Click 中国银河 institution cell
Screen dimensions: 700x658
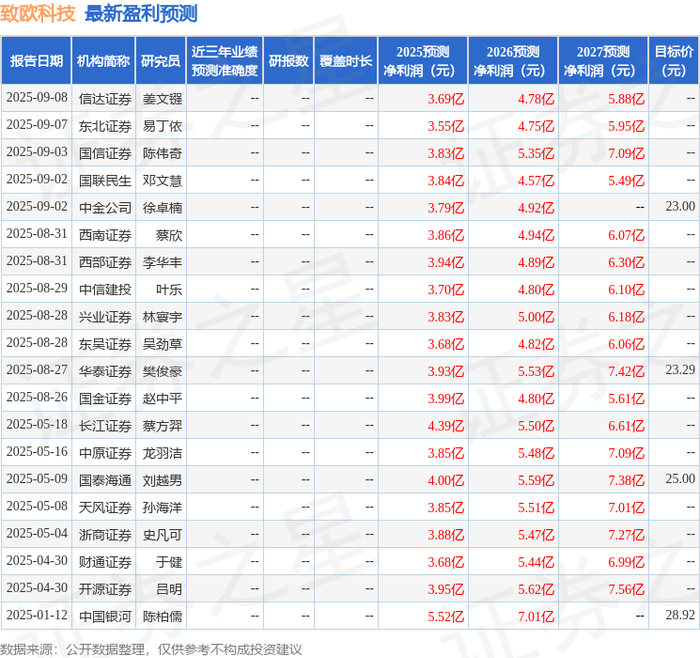(x=105, y=616)
